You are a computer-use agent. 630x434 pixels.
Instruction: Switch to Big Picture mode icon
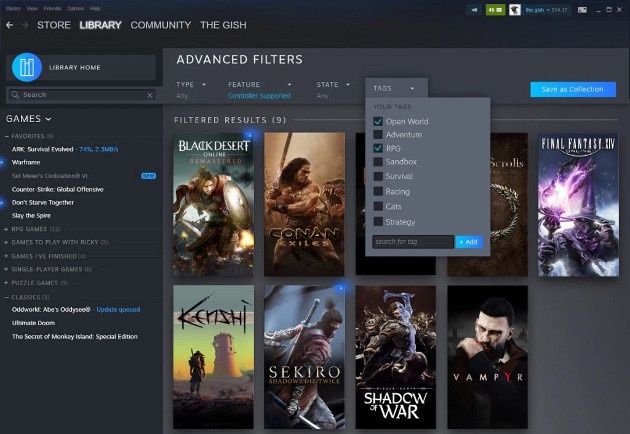pos(582,10)
